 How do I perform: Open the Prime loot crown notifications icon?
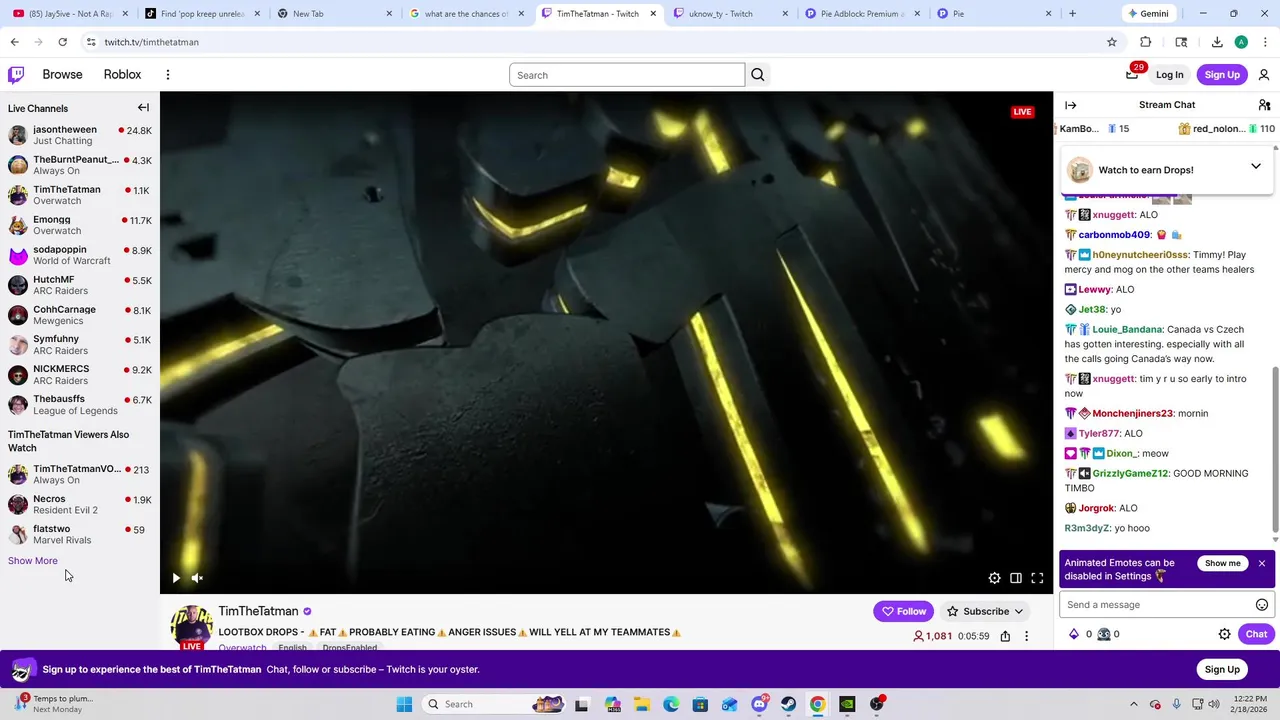pyautogui.click(x=1132, y=74)
